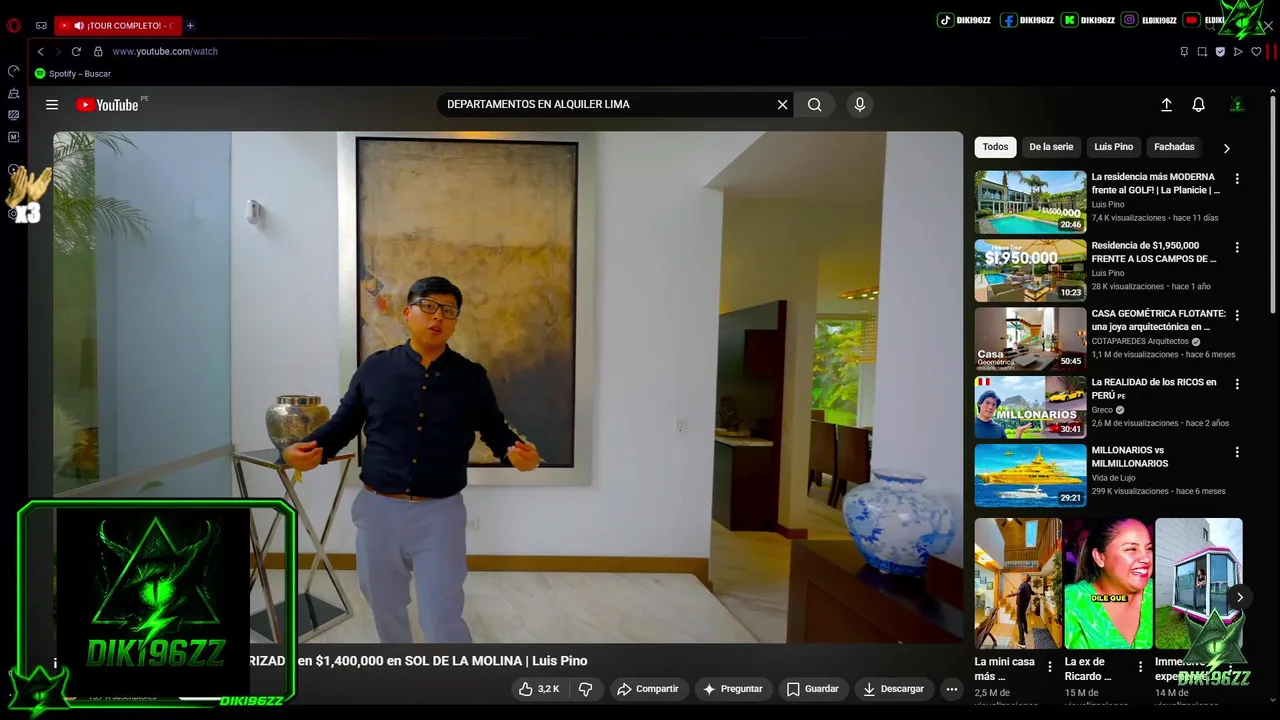Image resolution: width=1280 pixels, height=720 pixels.
Task: Open Spotify – Buscar bookmark
Action: (73, 74)
